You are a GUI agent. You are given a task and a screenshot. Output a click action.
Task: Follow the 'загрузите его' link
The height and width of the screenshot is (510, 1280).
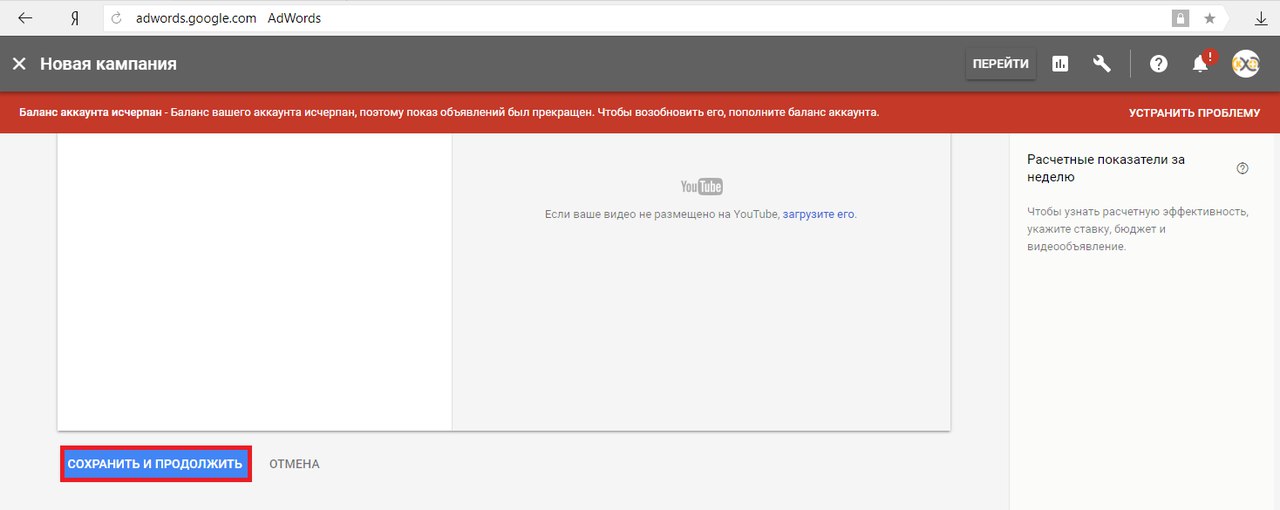coord(818,214)
